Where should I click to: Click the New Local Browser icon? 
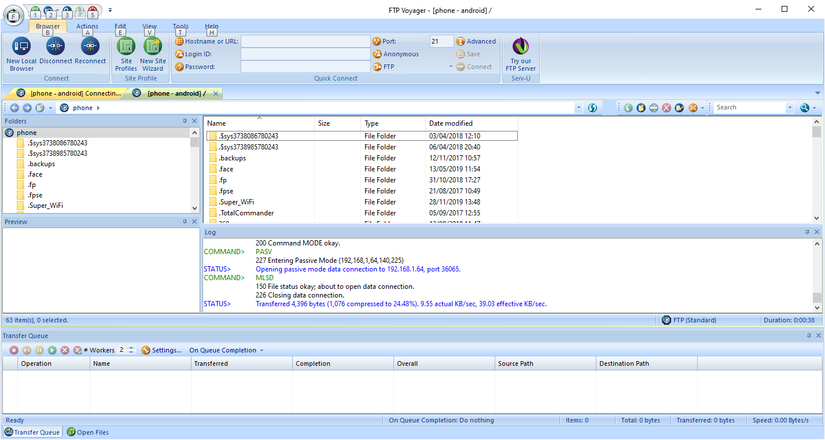pyautogui.click(x=21, y=47)
